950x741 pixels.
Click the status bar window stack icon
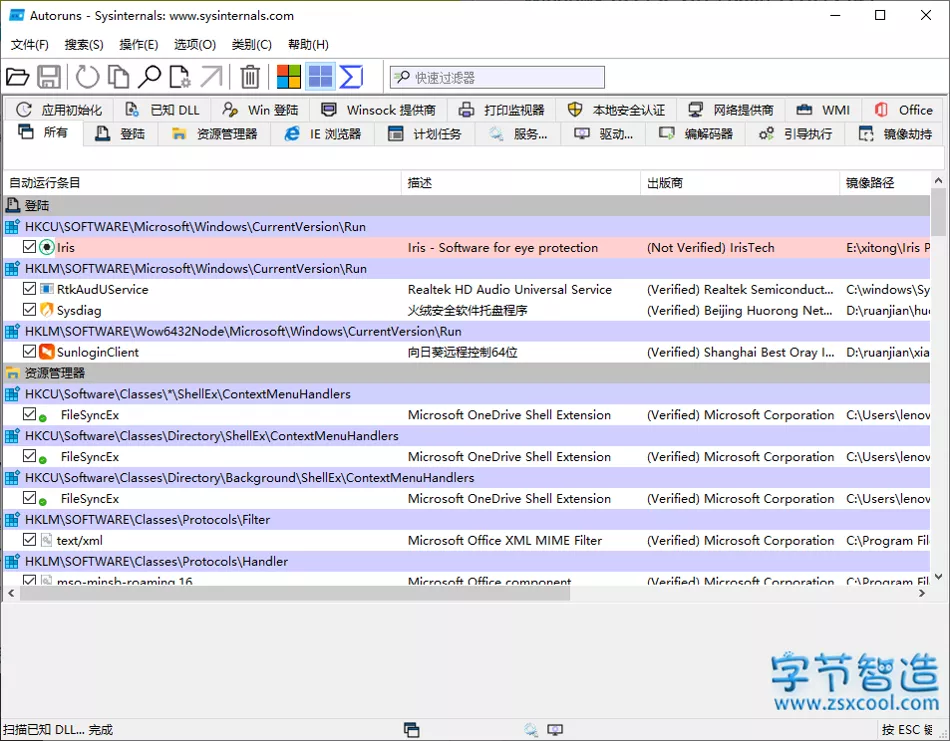point(411,729)
